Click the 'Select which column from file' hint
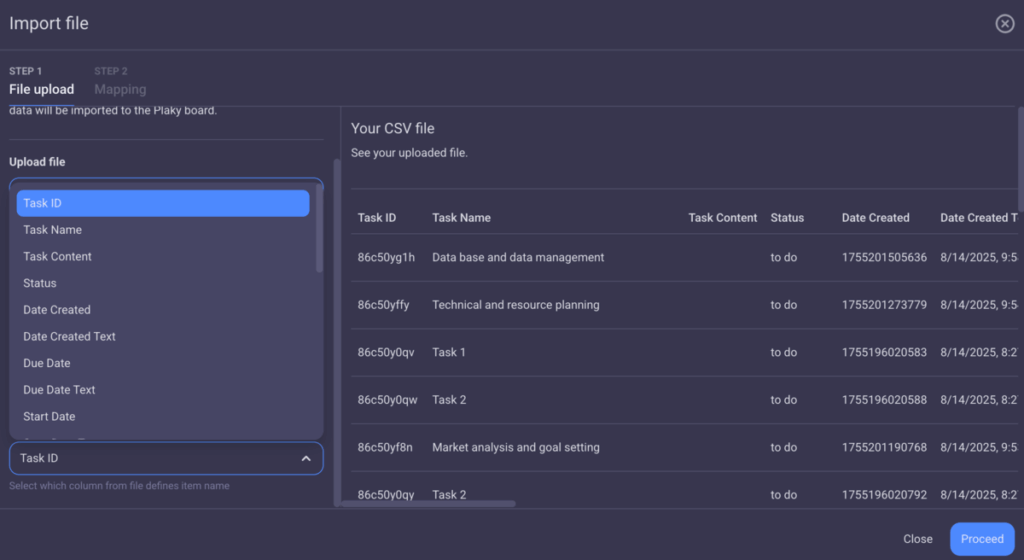 (119, 486)
